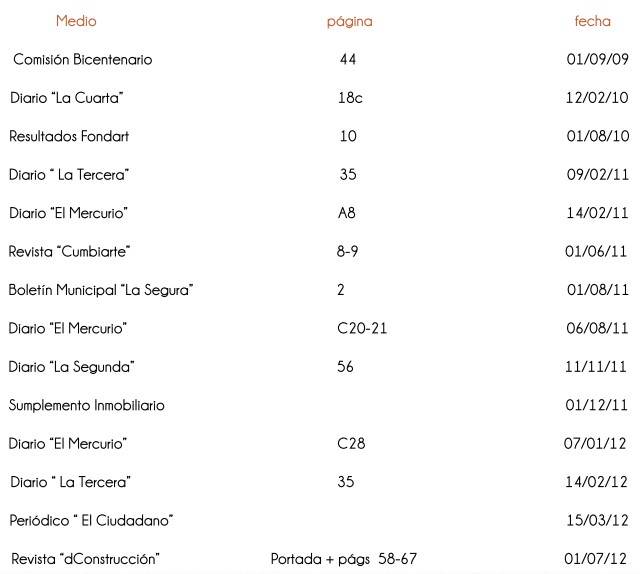Select Boletín Municipal "La Segura" entry
This screenshot has width=640, height=574.
click(x=100, y=290)
